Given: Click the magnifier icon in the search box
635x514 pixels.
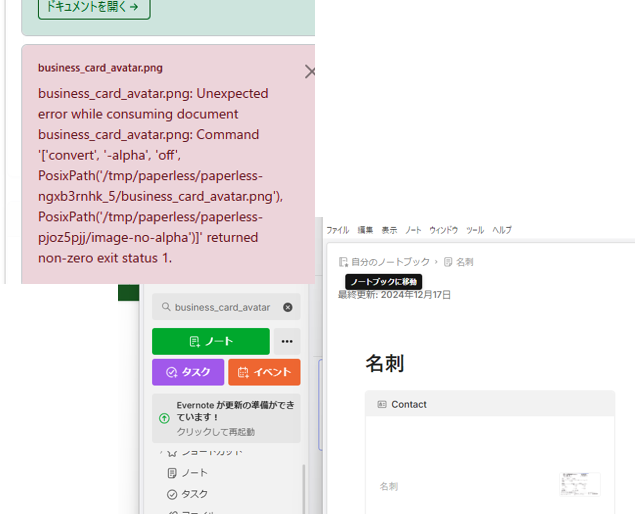Looking at the screenshot, I should tap(166, 307).
